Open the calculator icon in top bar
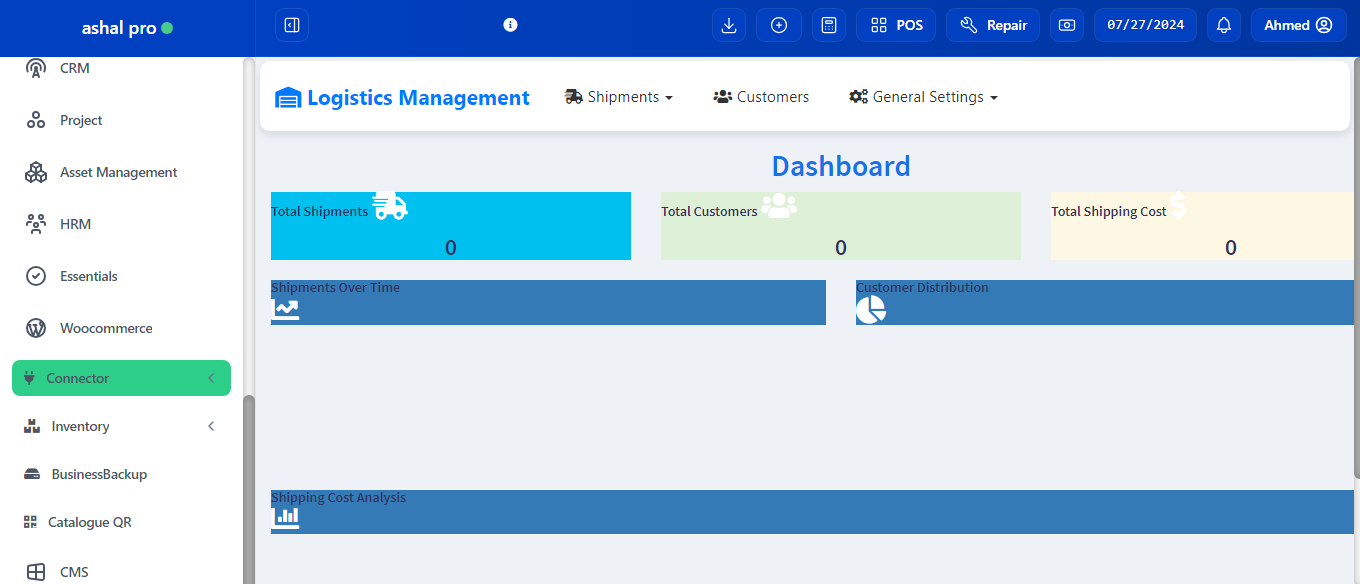The height and width of the screenshot is (584, 1360). (829, 25)
